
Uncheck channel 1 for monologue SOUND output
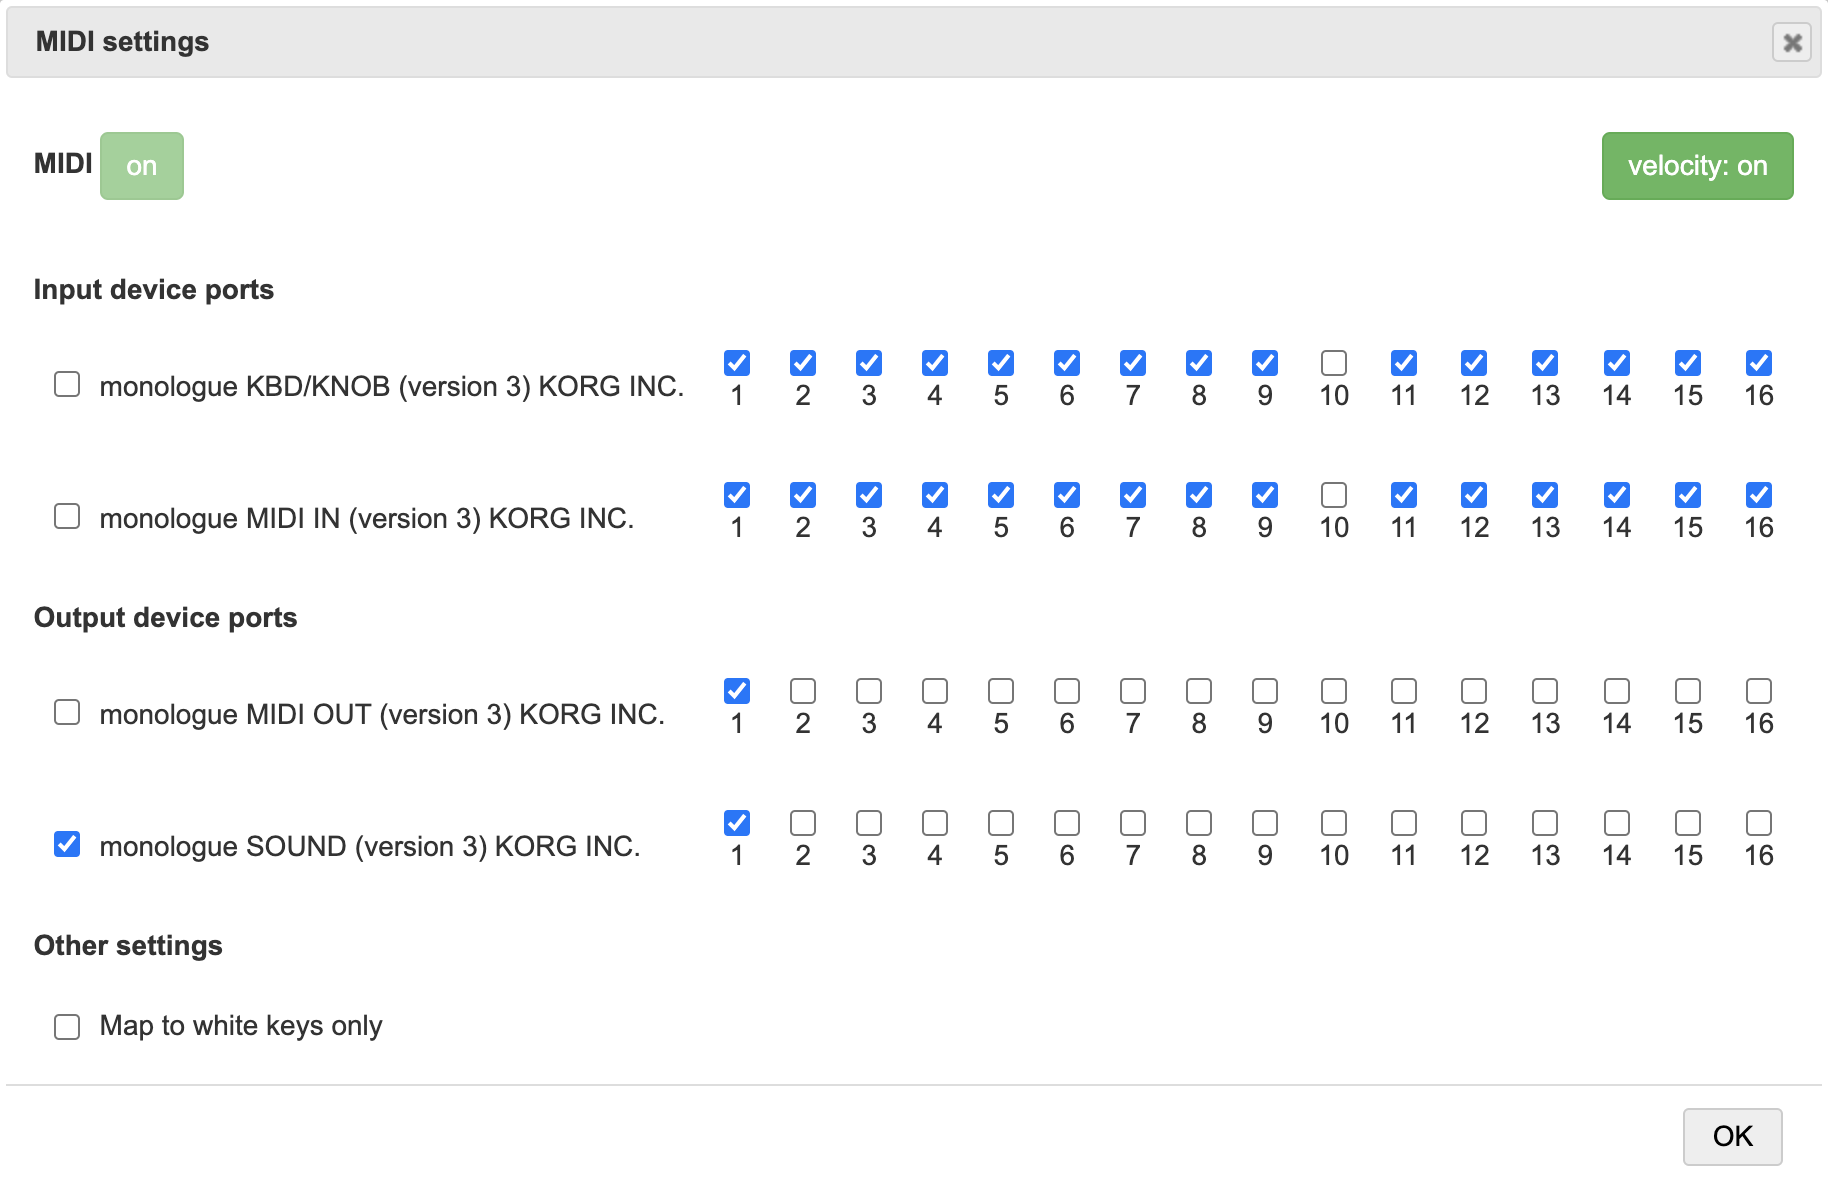point(737,823)
